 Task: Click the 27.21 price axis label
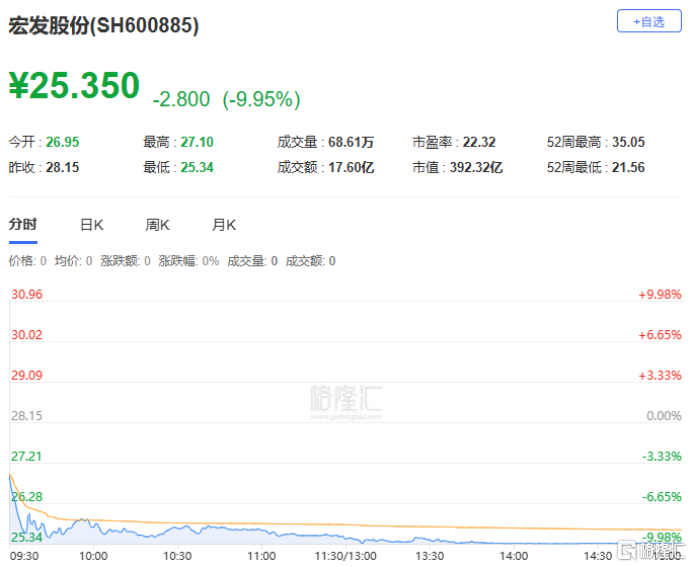pyautogui.click(x=26, y=456)
